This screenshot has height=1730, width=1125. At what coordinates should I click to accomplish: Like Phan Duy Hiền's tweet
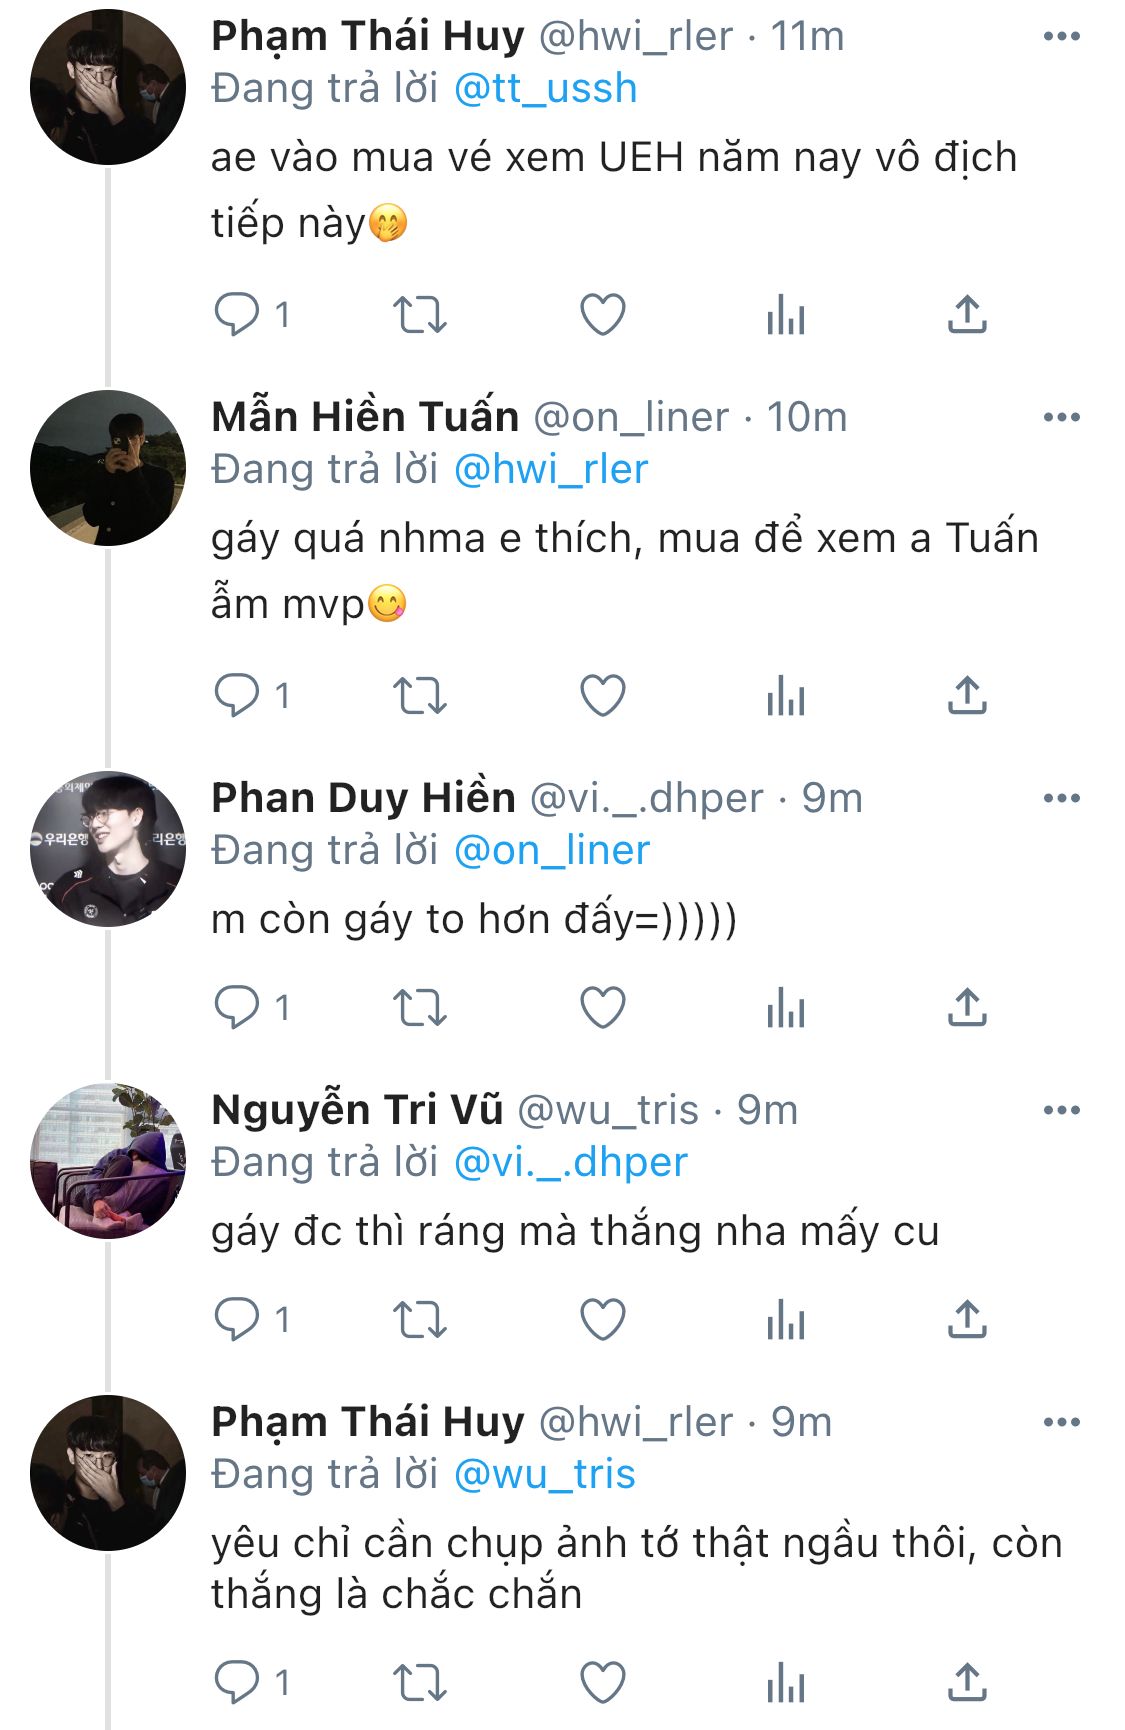(603, 1008)
